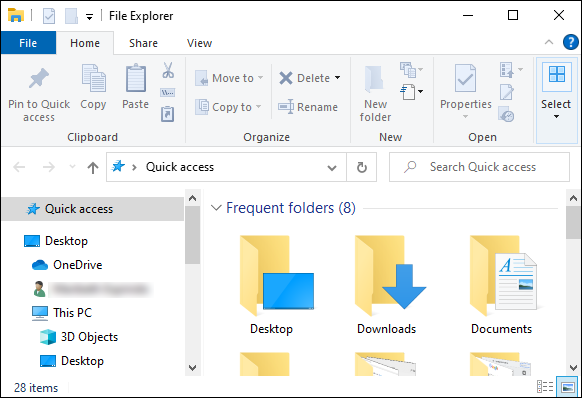Click the New folder icon

pyautogui.click(x=374, y=79)
